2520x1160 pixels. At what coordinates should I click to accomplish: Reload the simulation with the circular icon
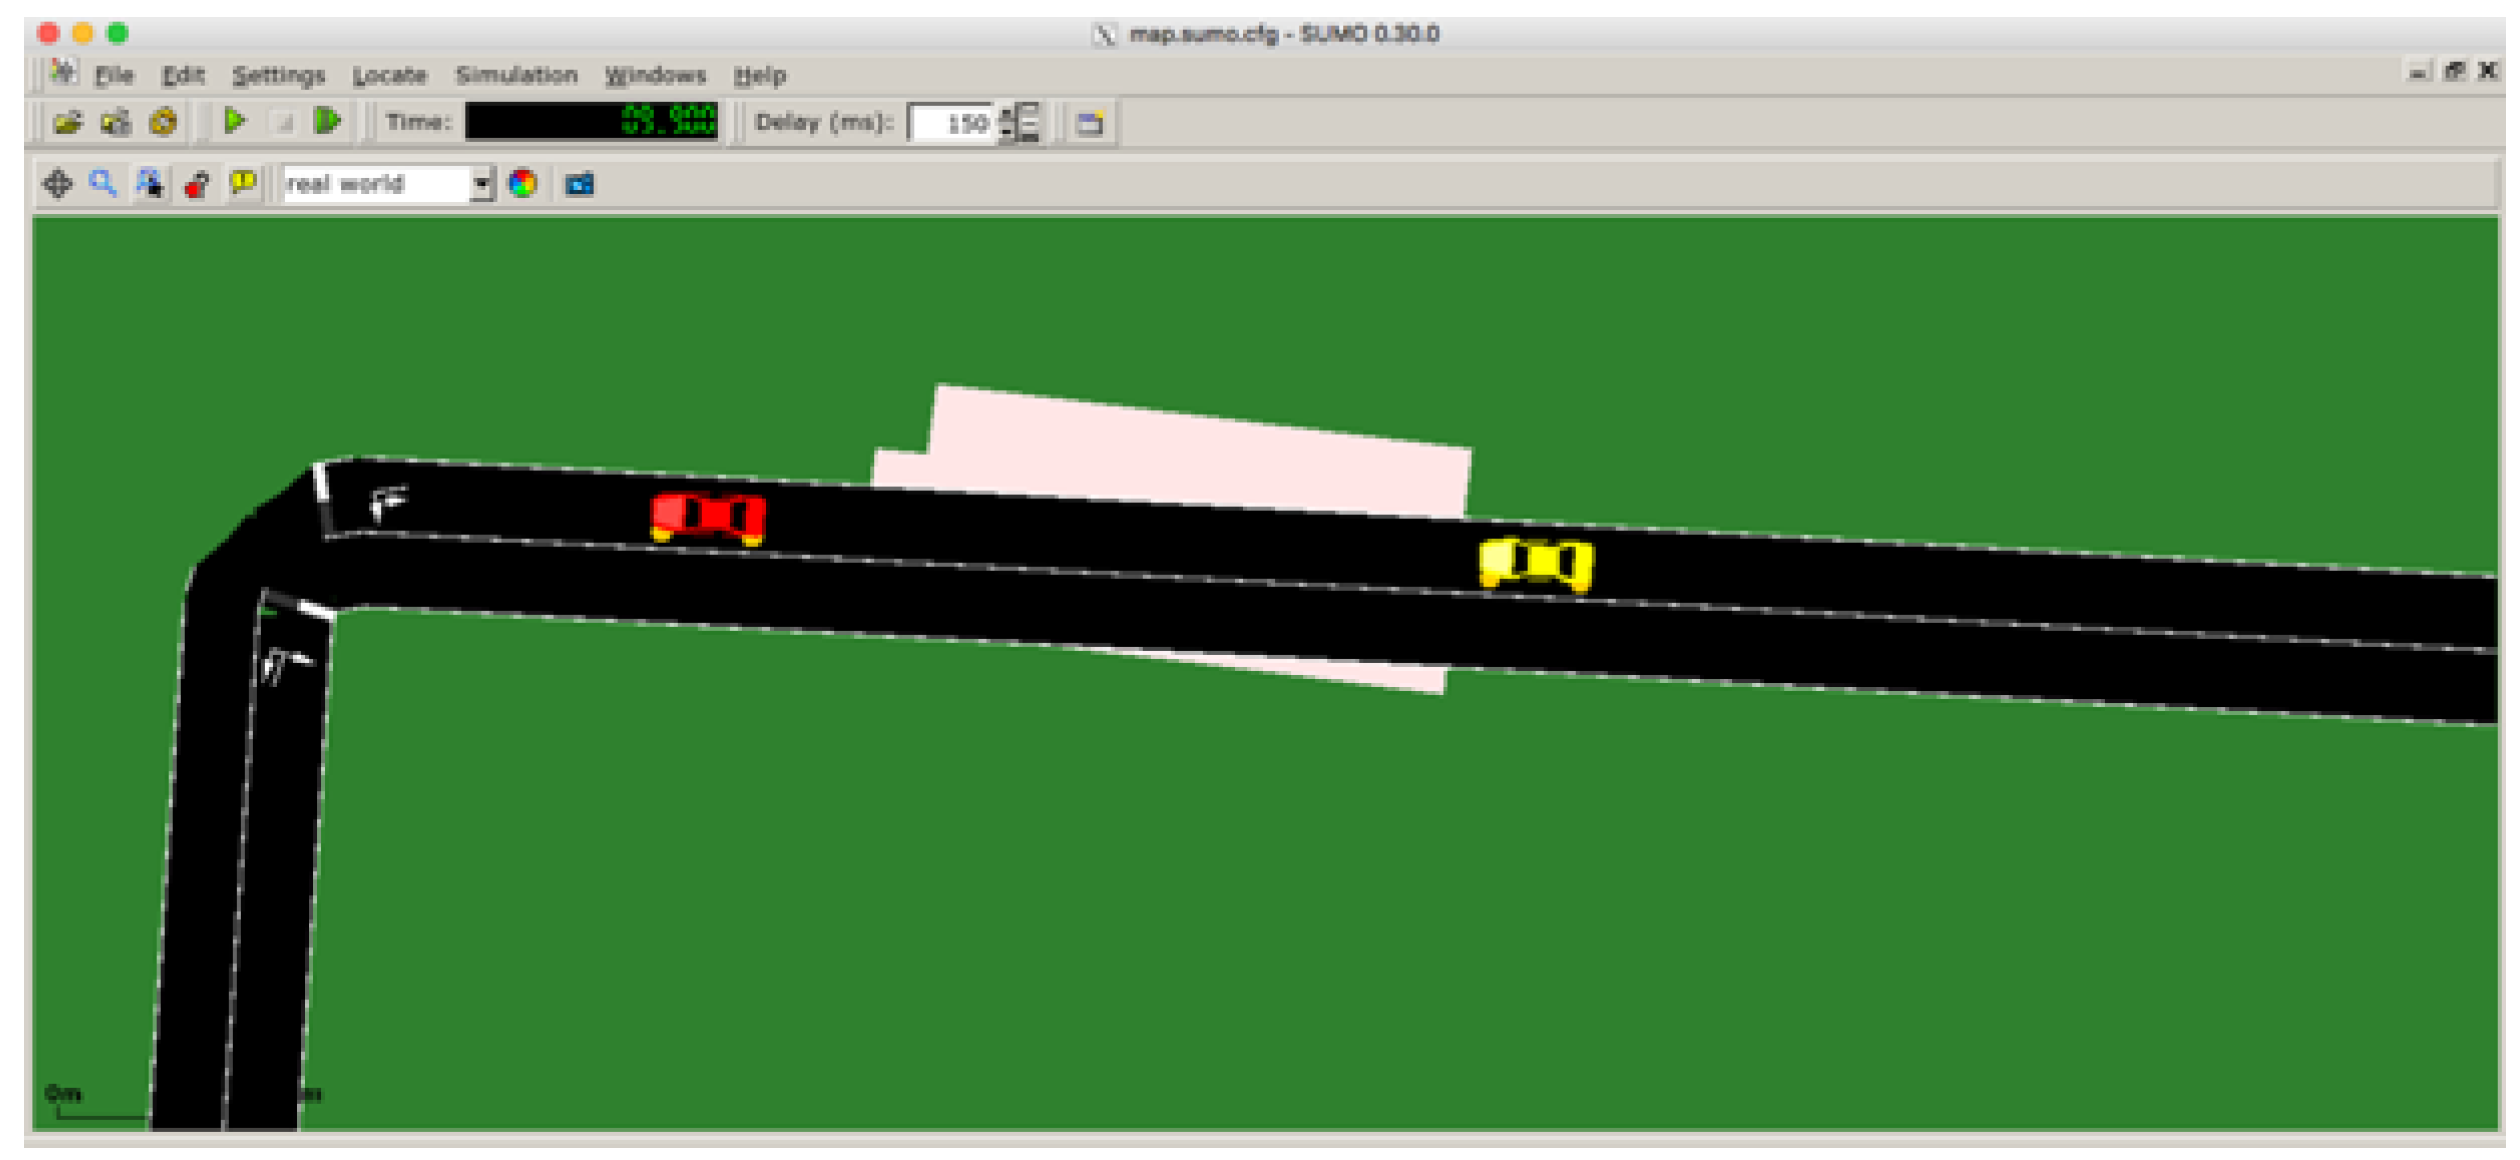[x=163, y=123]
